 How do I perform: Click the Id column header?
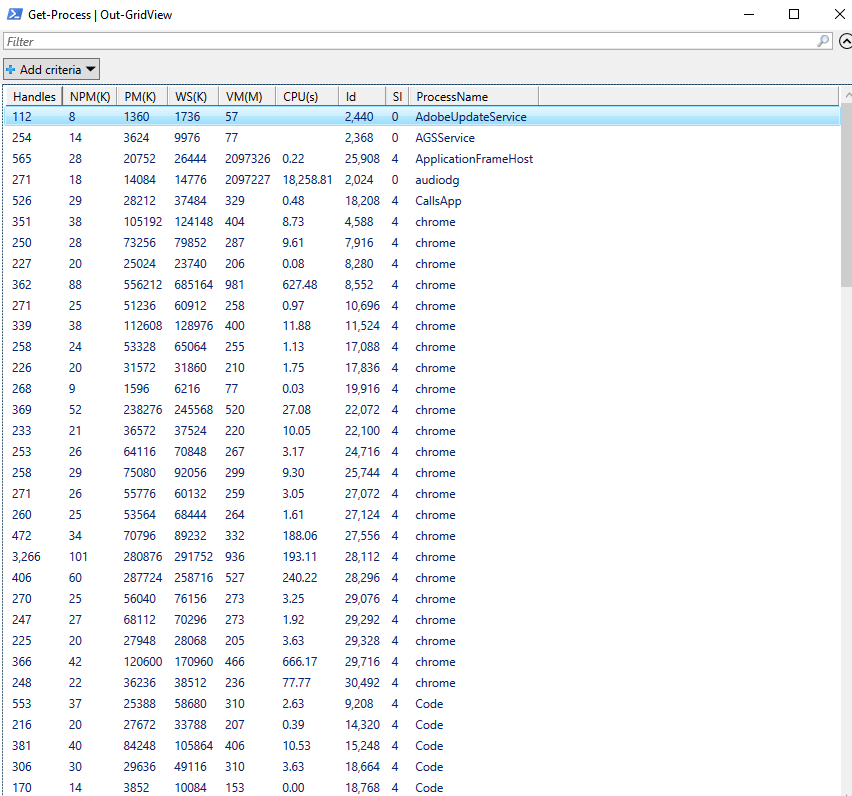click(x=351, y=96)
